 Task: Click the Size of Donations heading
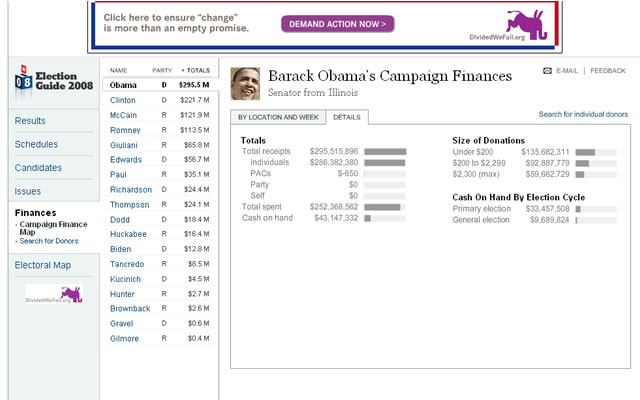489,140
